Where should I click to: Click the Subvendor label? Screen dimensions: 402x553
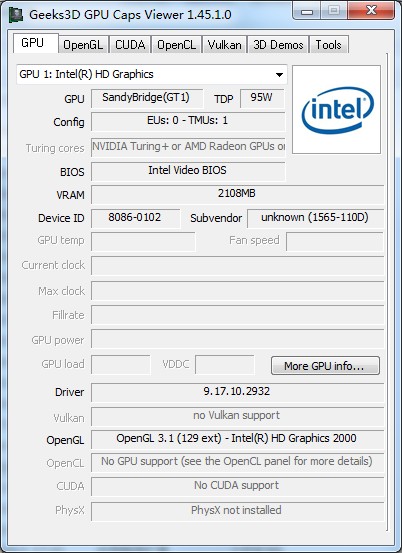coord(216,218)
